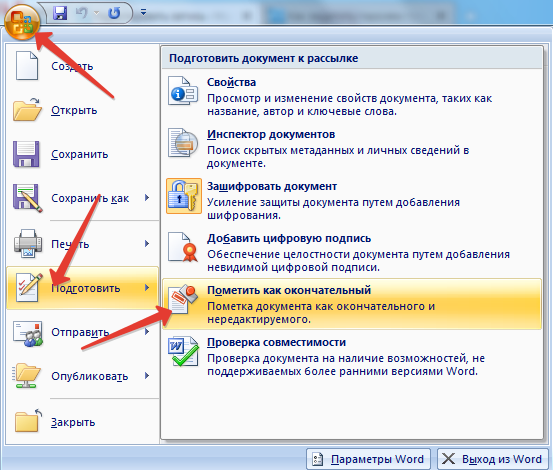Click the blank page icon for Создать
The image size is (553, 470).
(x=26, y=66)
